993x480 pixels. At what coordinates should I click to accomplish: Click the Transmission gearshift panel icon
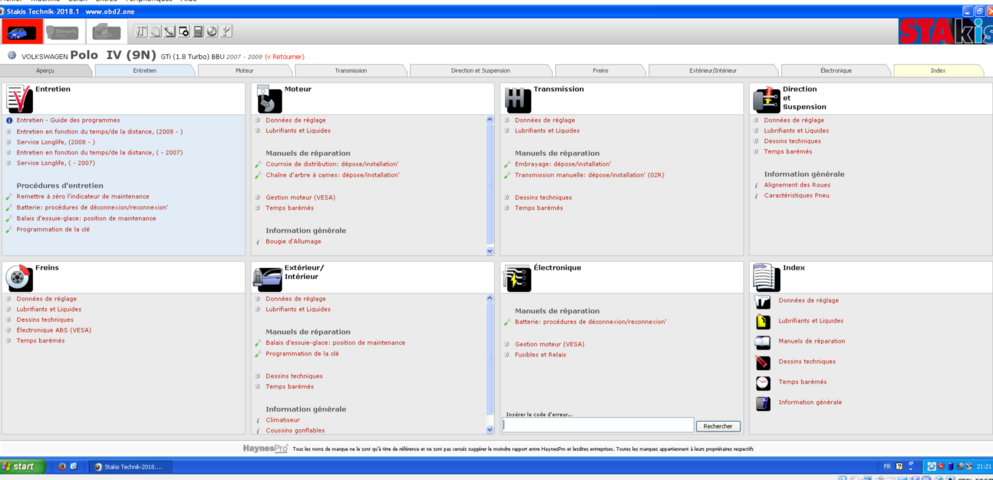click(518, 99)
